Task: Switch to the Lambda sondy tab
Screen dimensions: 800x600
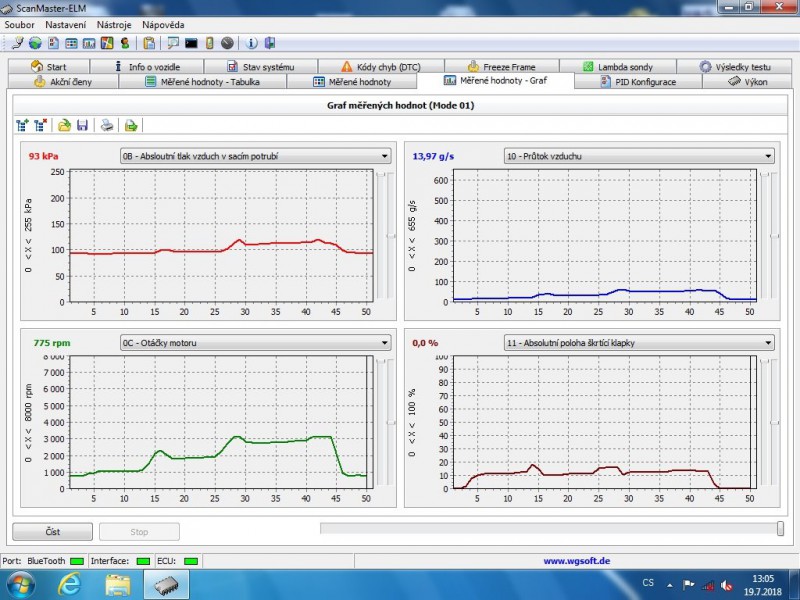Action: tap(616, 67)
